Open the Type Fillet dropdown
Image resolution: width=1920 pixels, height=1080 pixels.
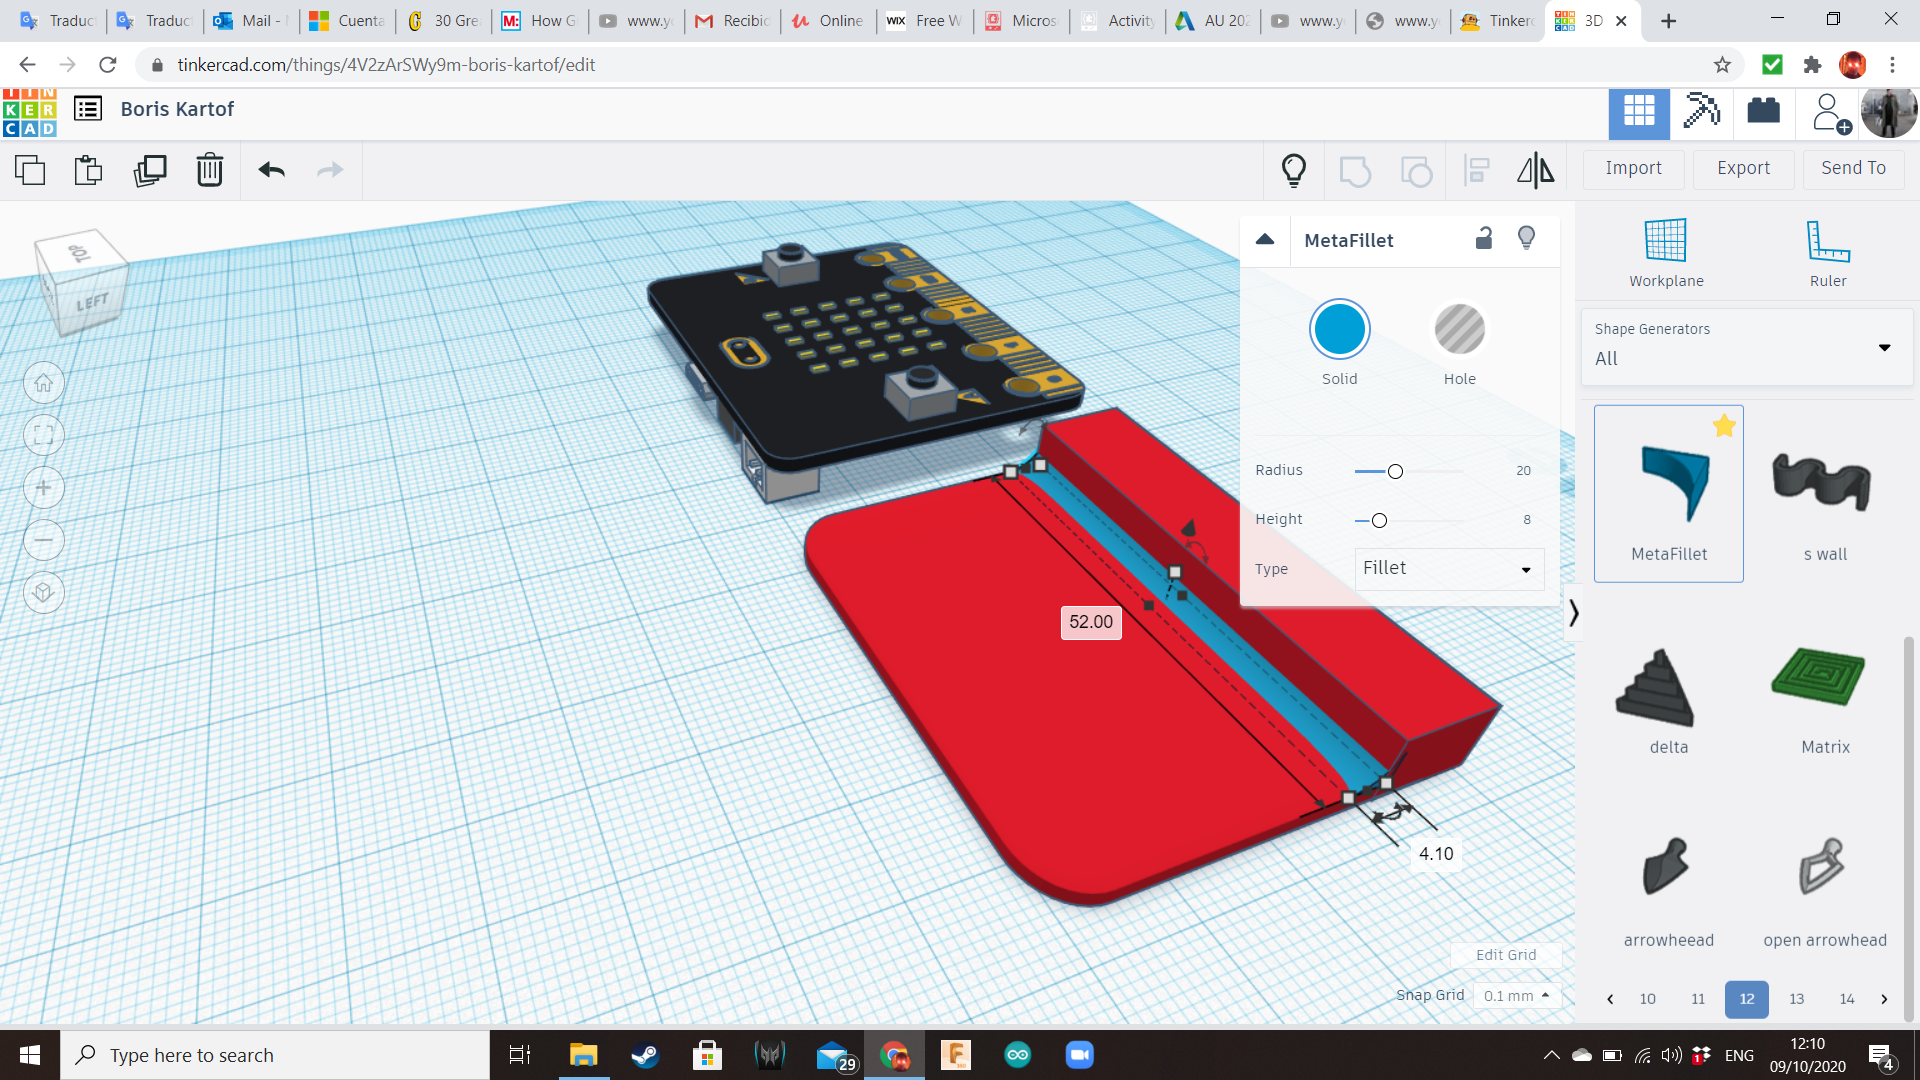[1448, 568]
